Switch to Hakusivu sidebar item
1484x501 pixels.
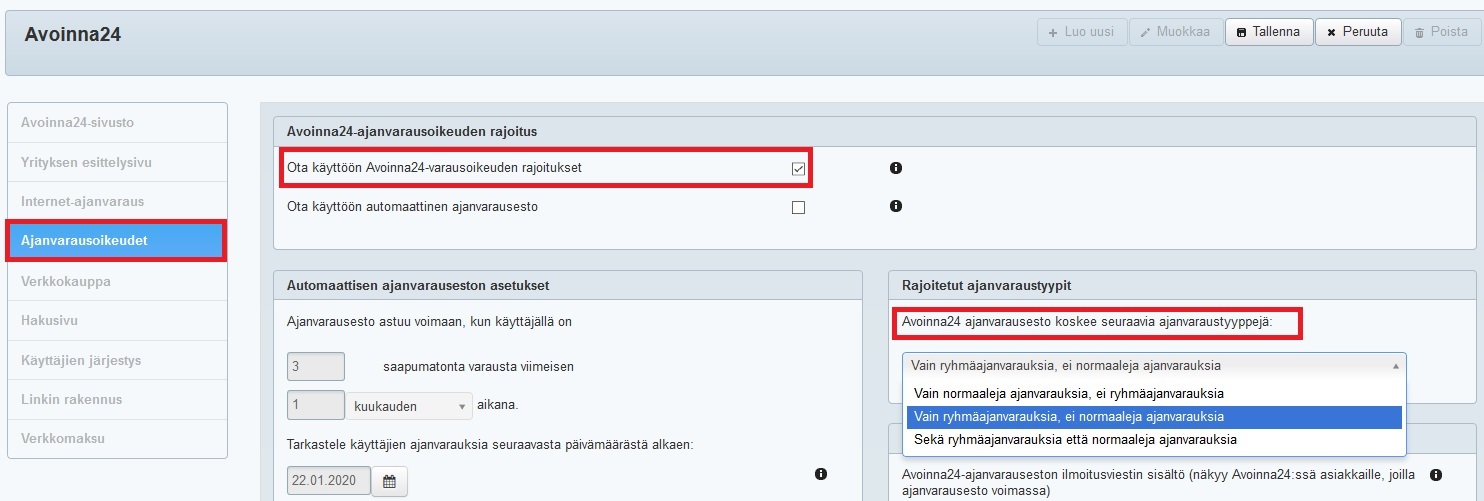pyautogui.click(x=49, y=321)
